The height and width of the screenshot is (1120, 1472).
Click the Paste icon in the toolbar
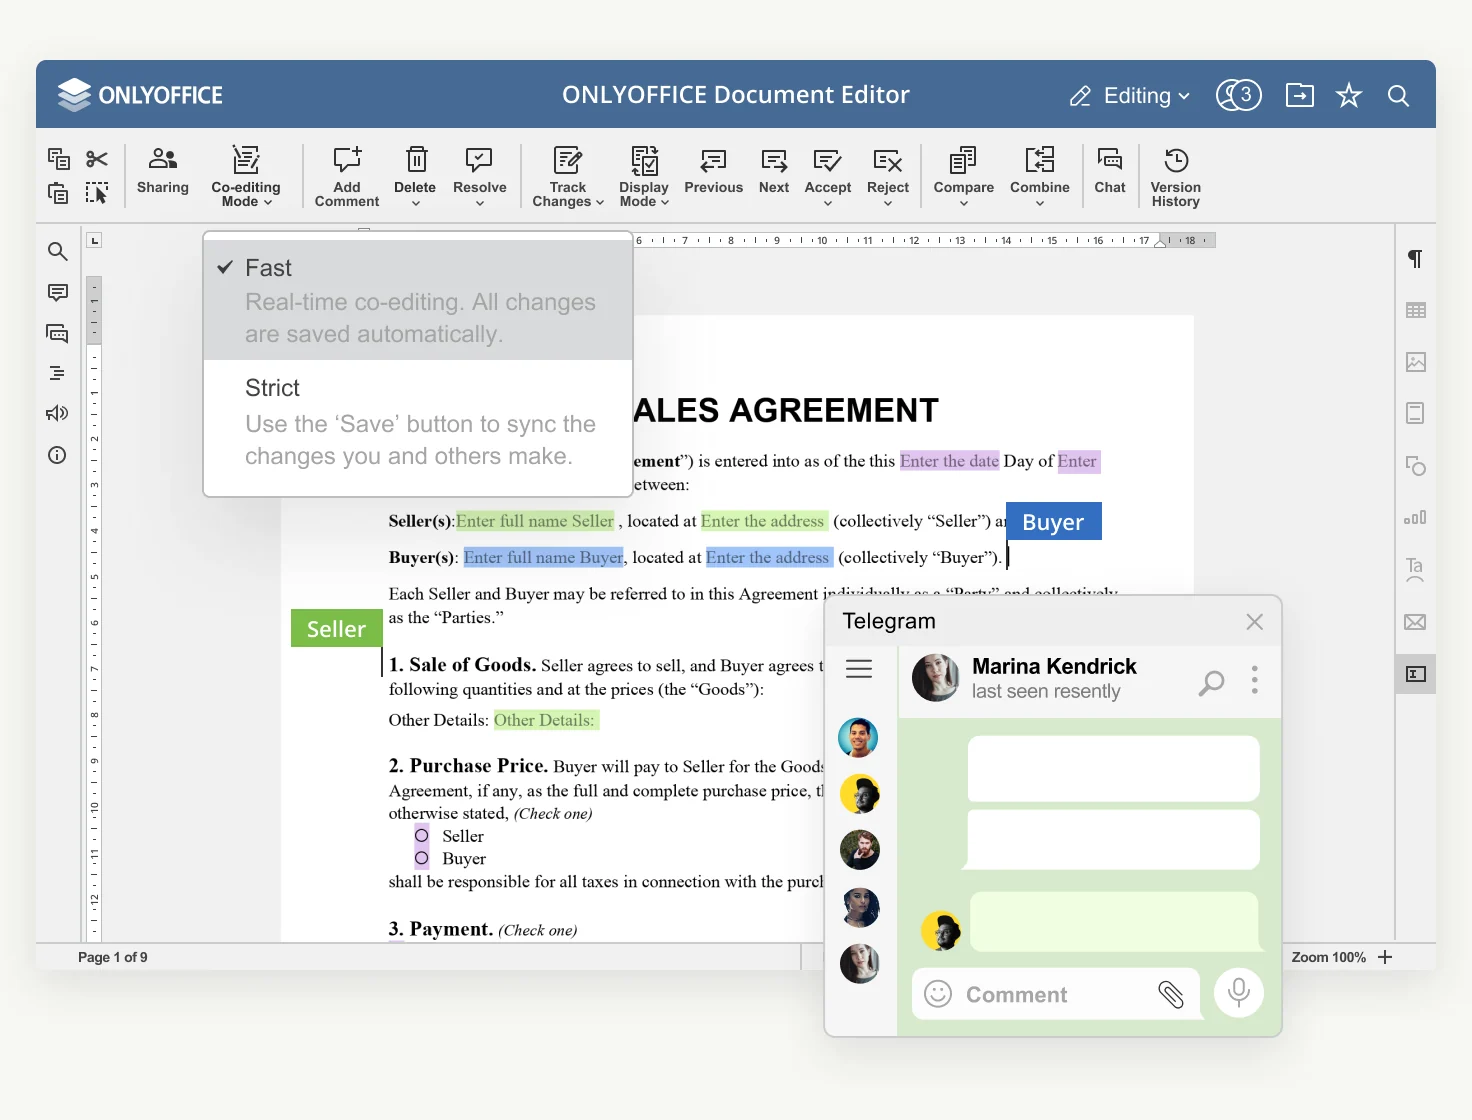tap(59, 193)
